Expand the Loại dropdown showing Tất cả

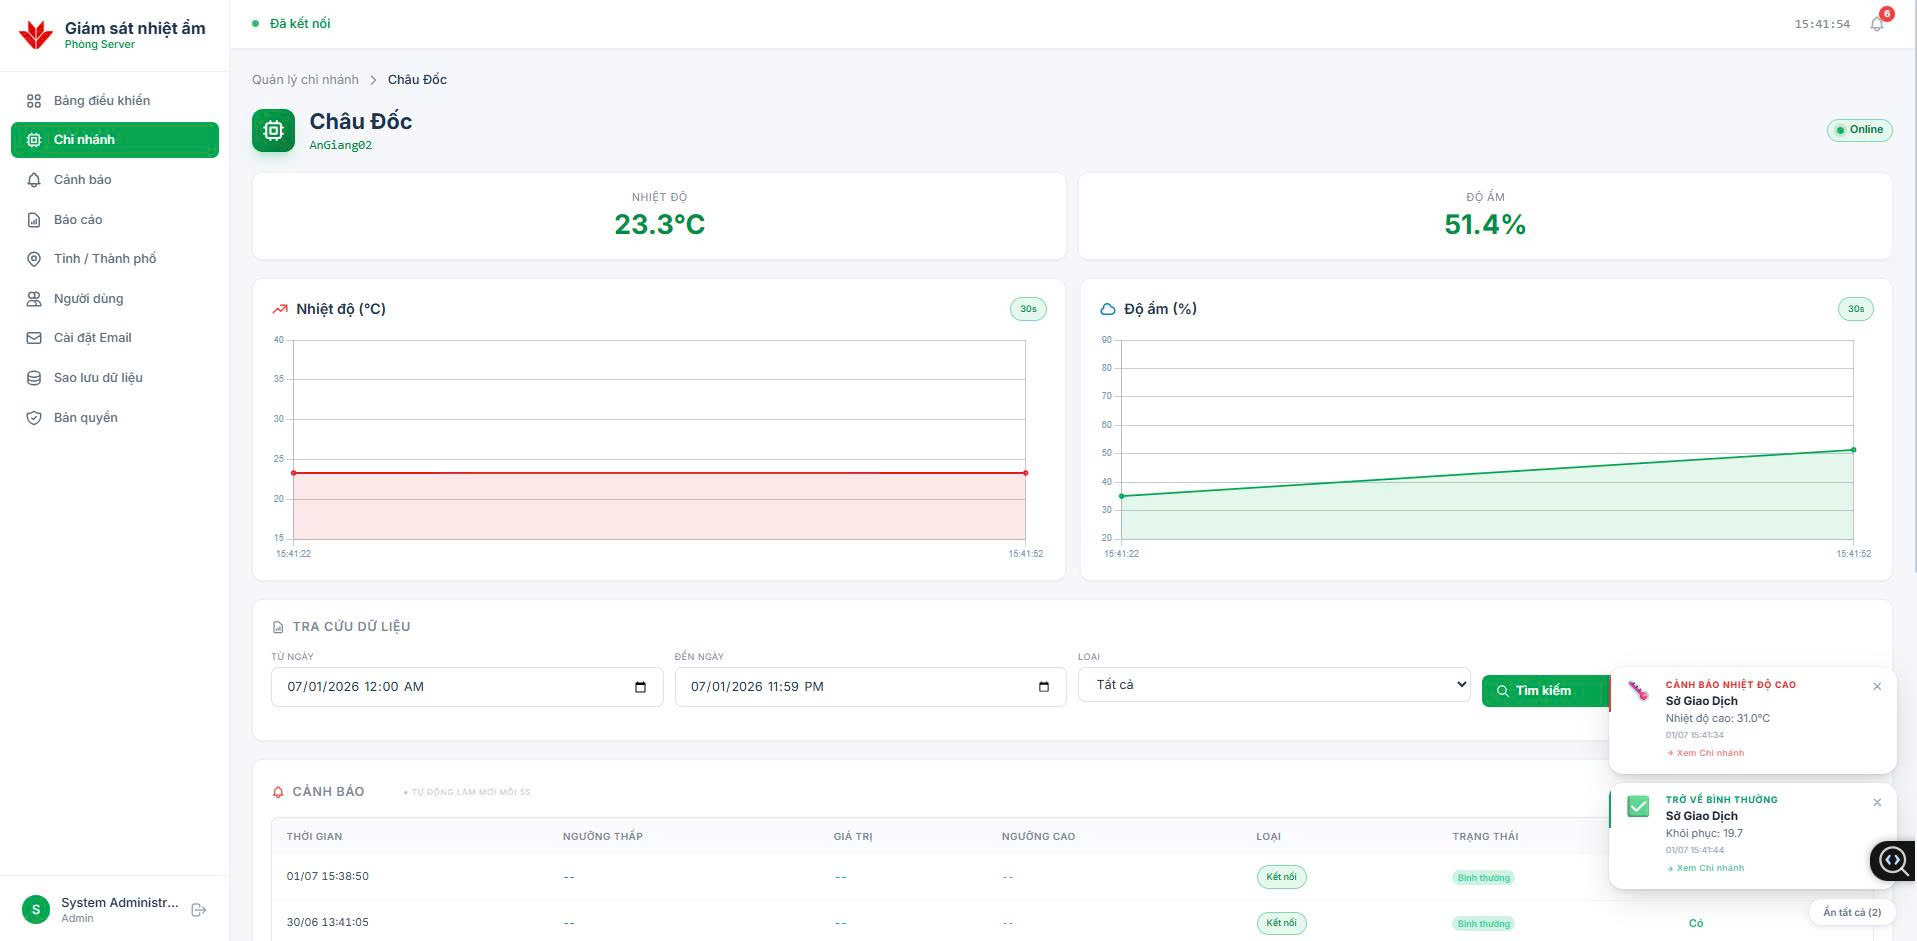tap(1274, 685)
